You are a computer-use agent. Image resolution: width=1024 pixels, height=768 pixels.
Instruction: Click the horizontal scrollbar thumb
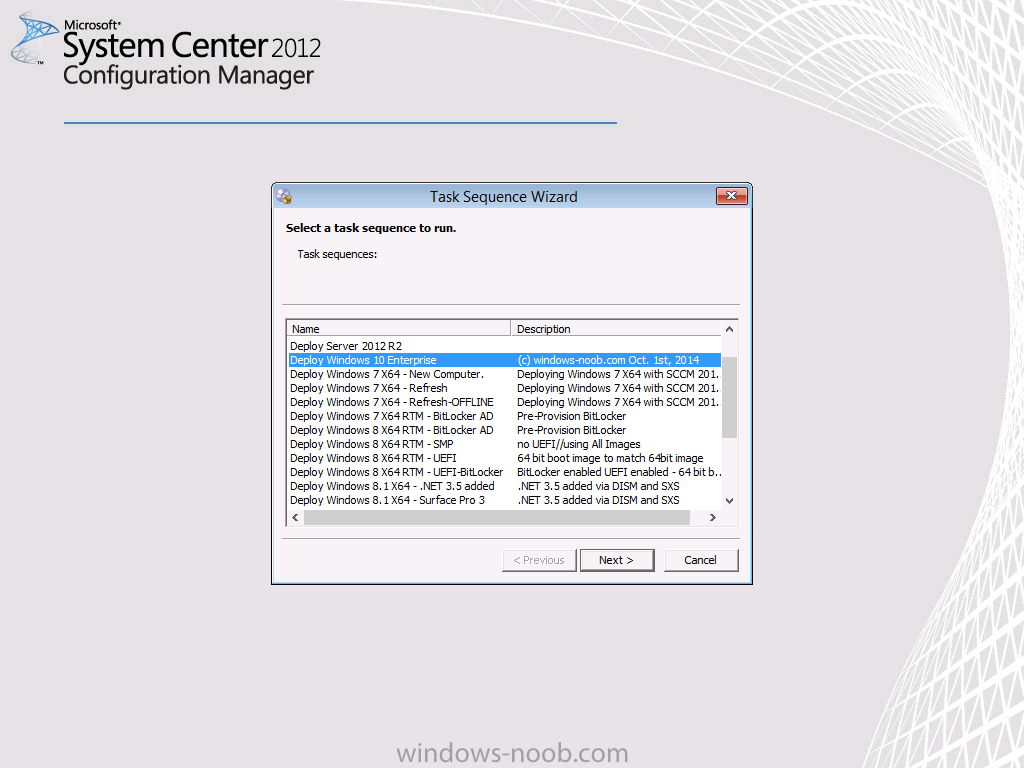[x=497, y=517]
